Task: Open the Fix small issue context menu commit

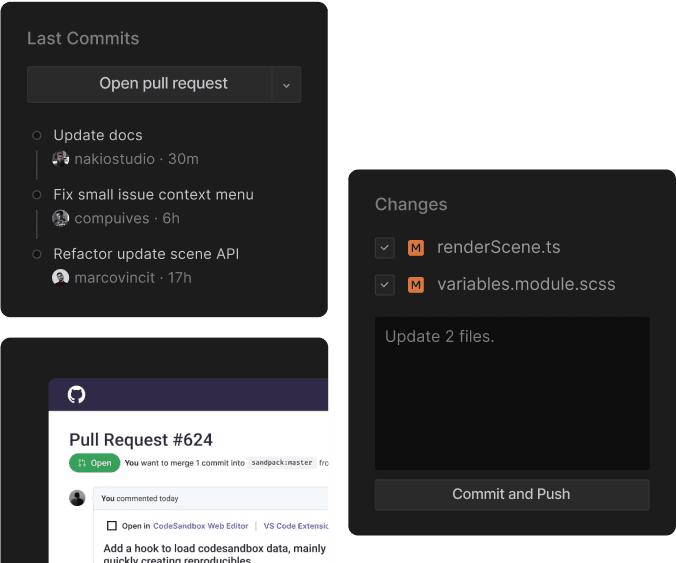Action: pos(153,195)
